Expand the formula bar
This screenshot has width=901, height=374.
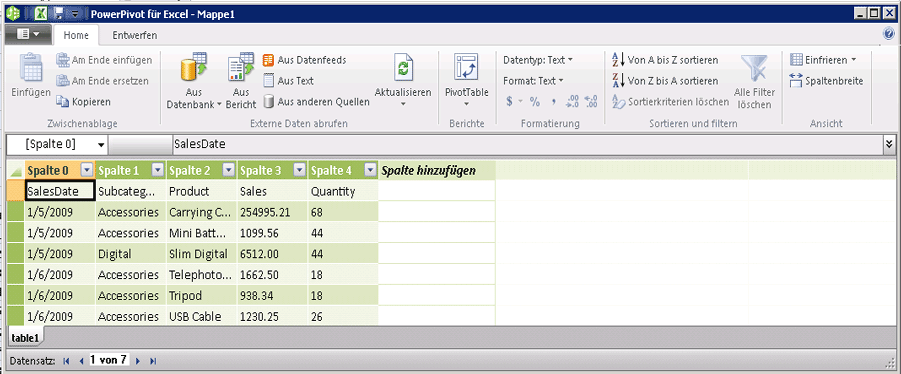890,145
